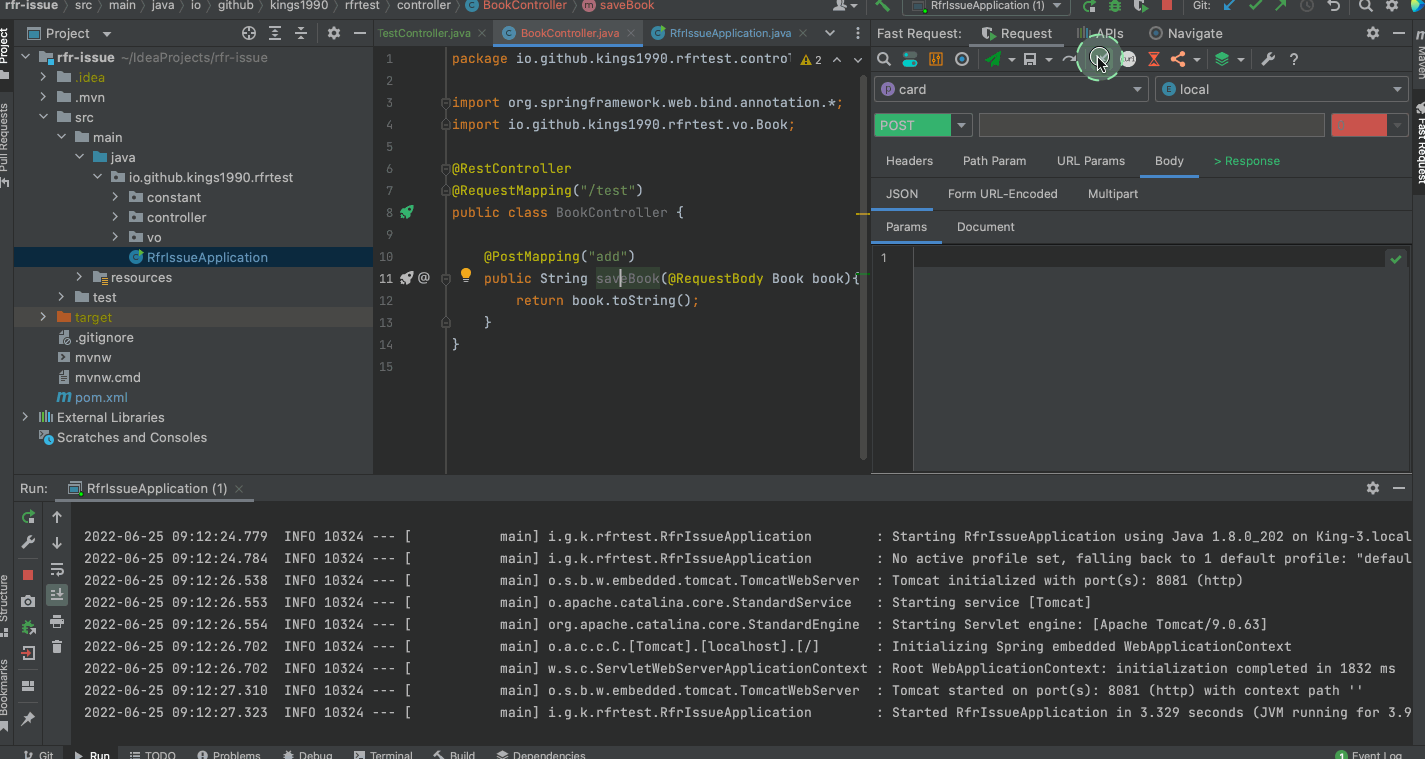Clear Run console with the trash icon
Screen dimensions: 1425x759
tap(57, 647)
